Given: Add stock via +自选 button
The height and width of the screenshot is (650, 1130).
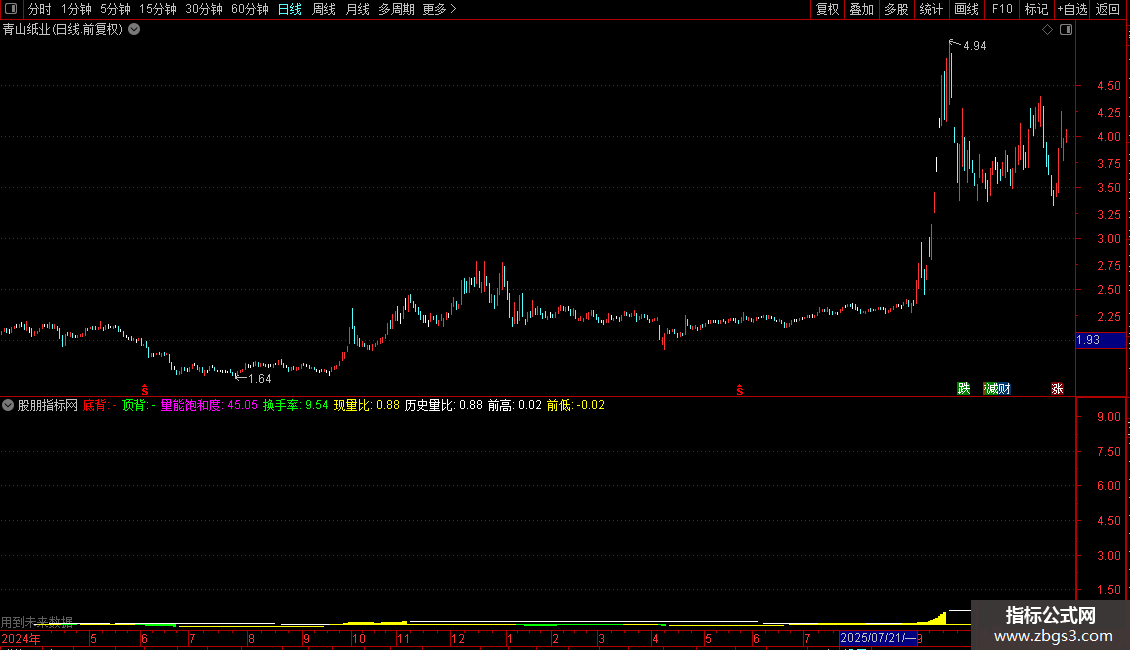Looking at the screenshot, I should point(1072,9).
